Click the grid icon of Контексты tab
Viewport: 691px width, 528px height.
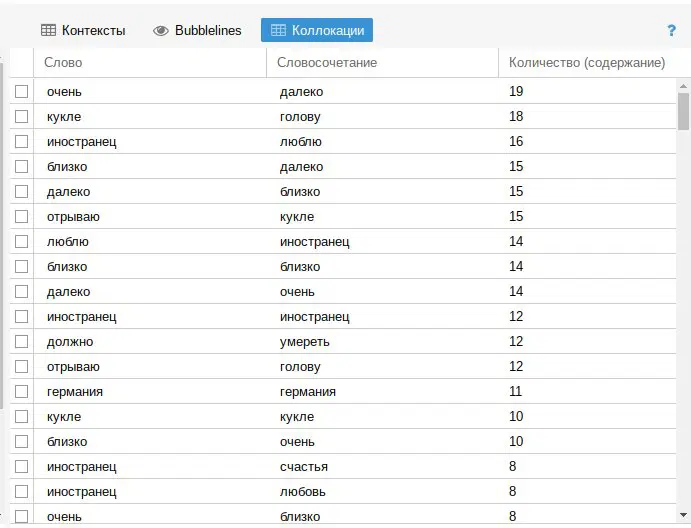(48, 30)
